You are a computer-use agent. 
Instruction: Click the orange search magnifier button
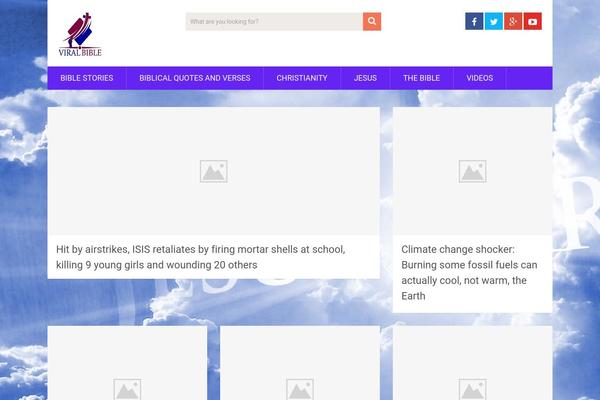point(372,21)
